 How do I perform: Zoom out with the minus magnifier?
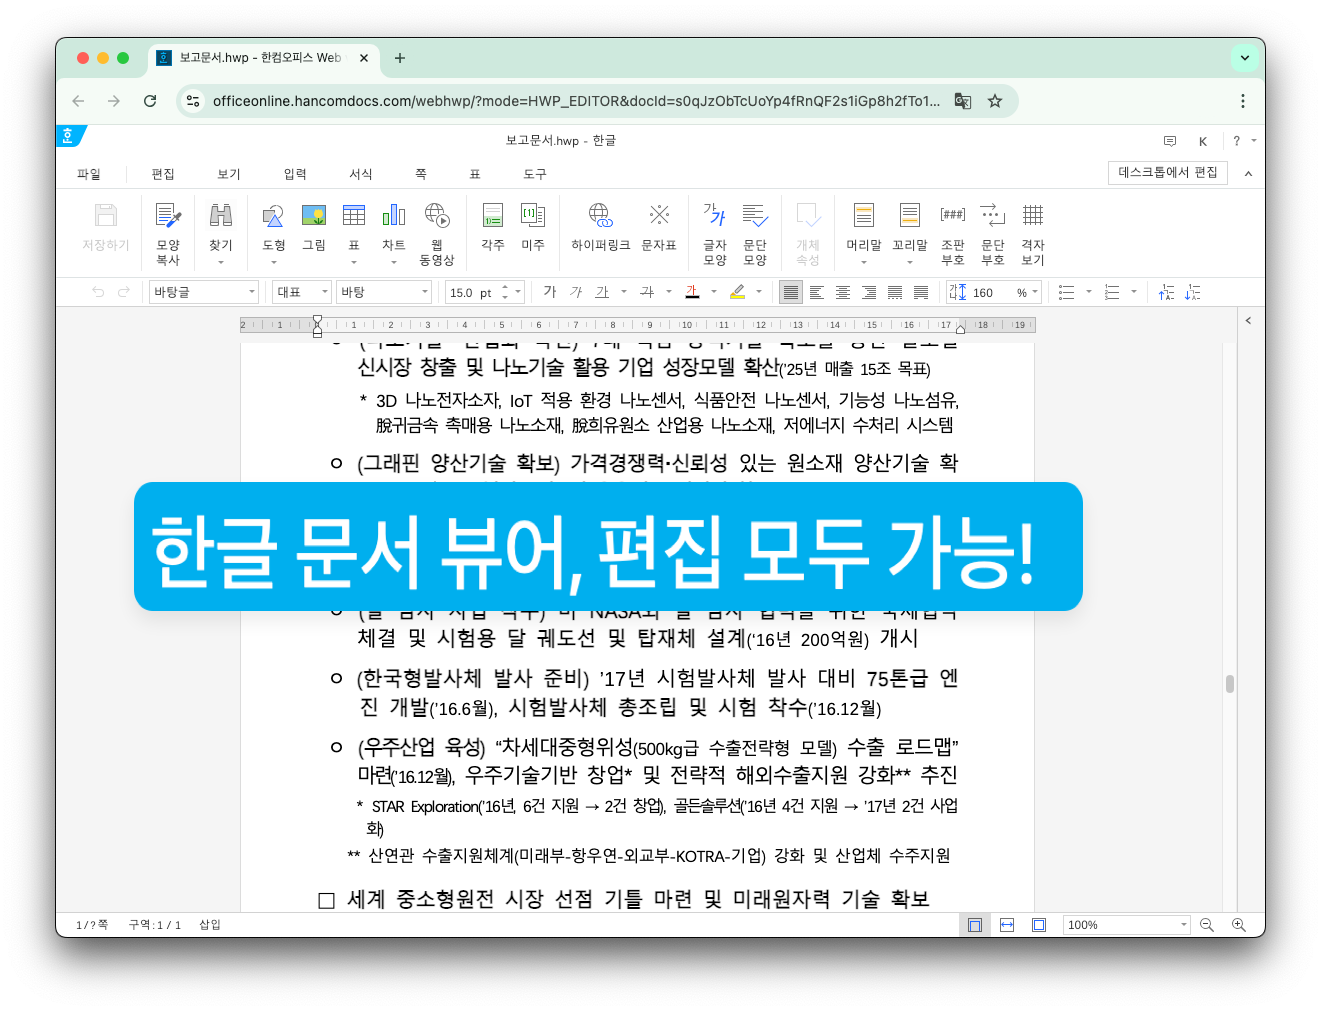(1207, 925)
